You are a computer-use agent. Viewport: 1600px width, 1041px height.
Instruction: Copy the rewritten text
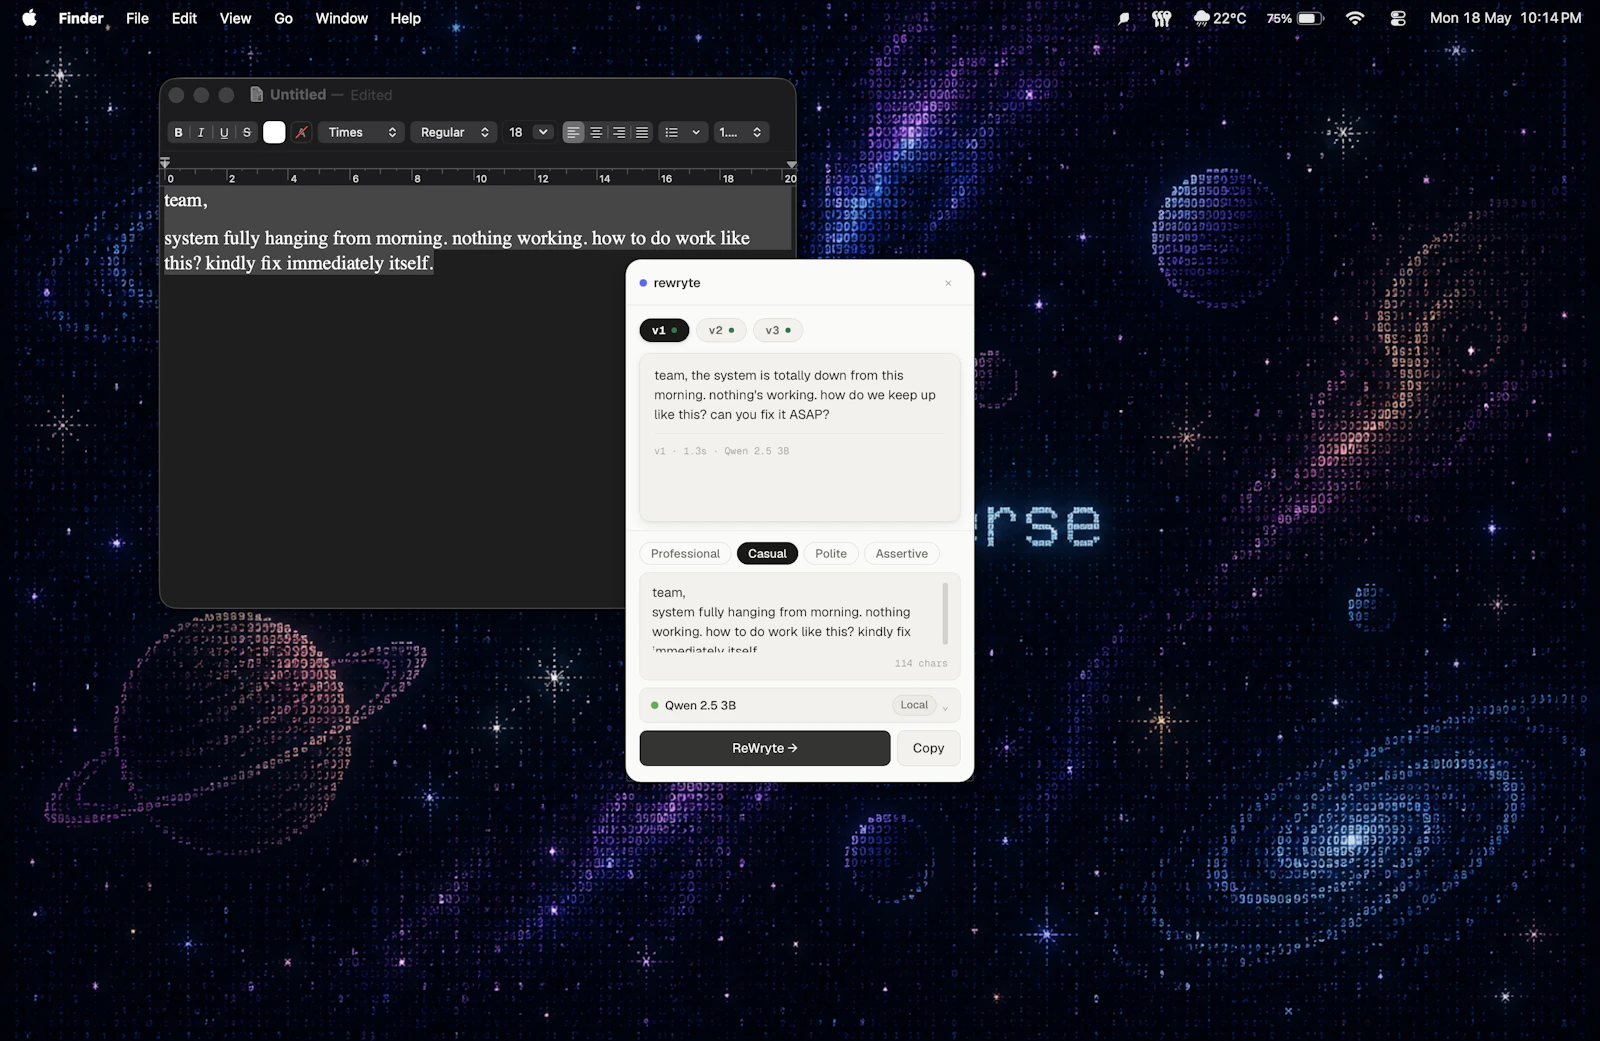coord(928,748)
